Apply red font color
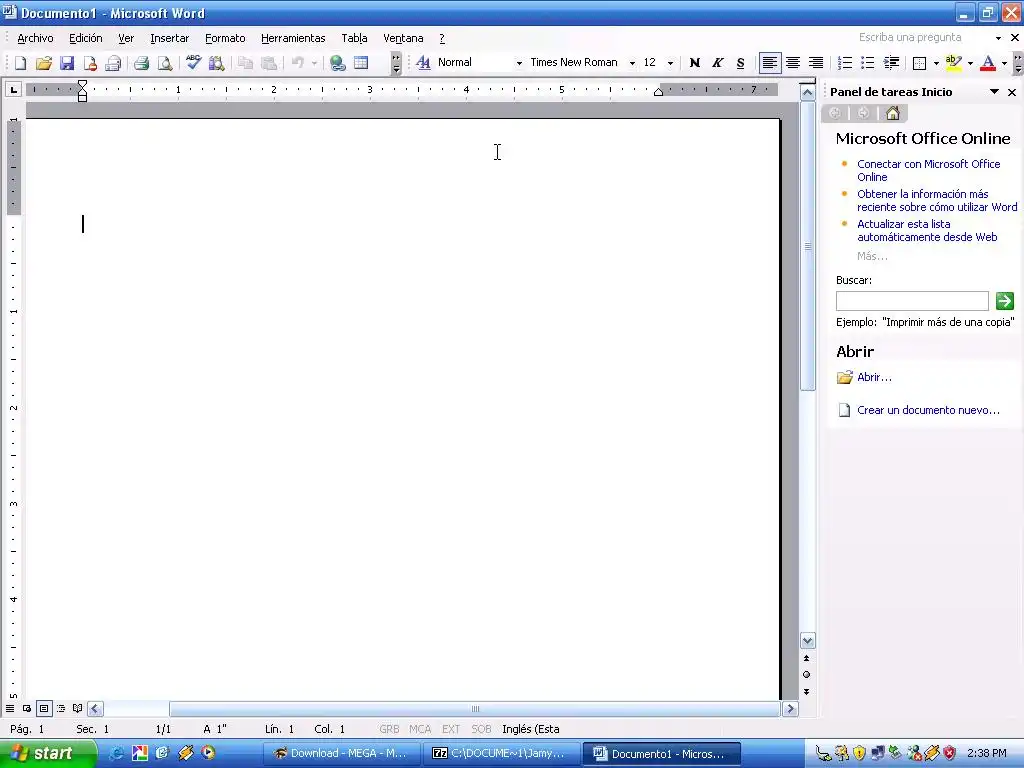The image size is (1024, 768). click(988, 63)
